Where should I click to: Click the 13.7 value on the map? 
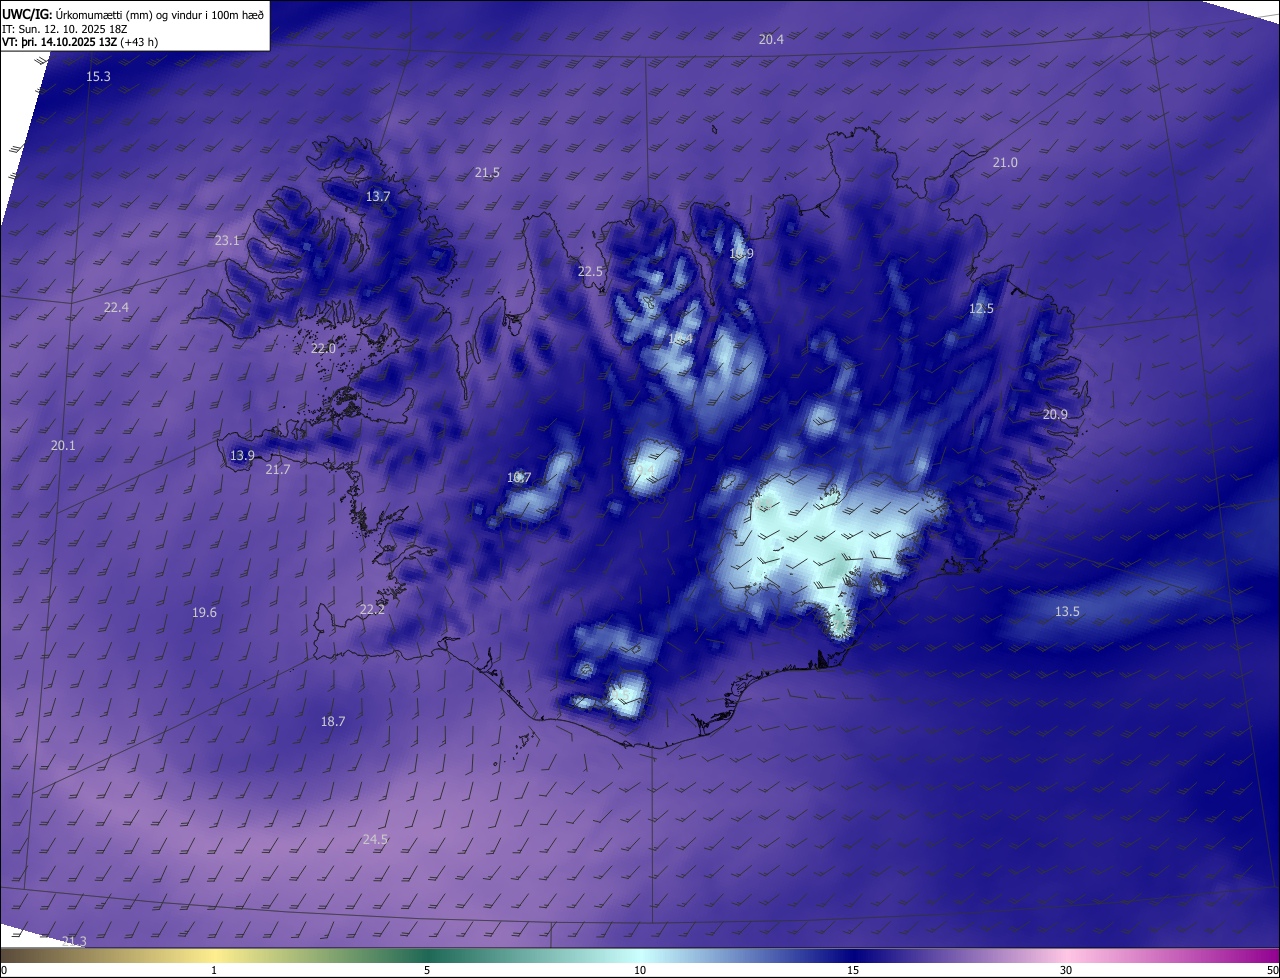[x=378, y=197]
